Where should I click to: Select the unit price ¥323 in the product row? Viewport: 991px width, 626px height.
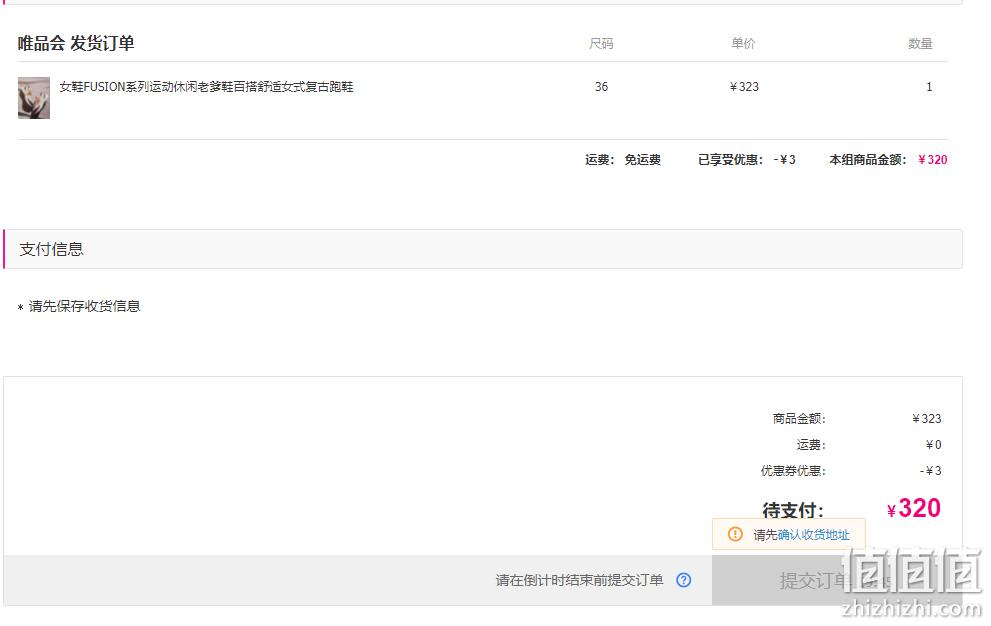(744, 87)
